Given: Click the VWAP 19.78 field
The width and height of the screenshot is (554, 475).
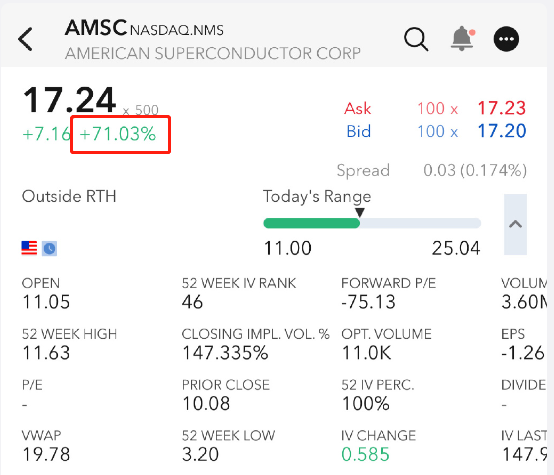Looking at the screenshot, I should (x=46, y=445).
